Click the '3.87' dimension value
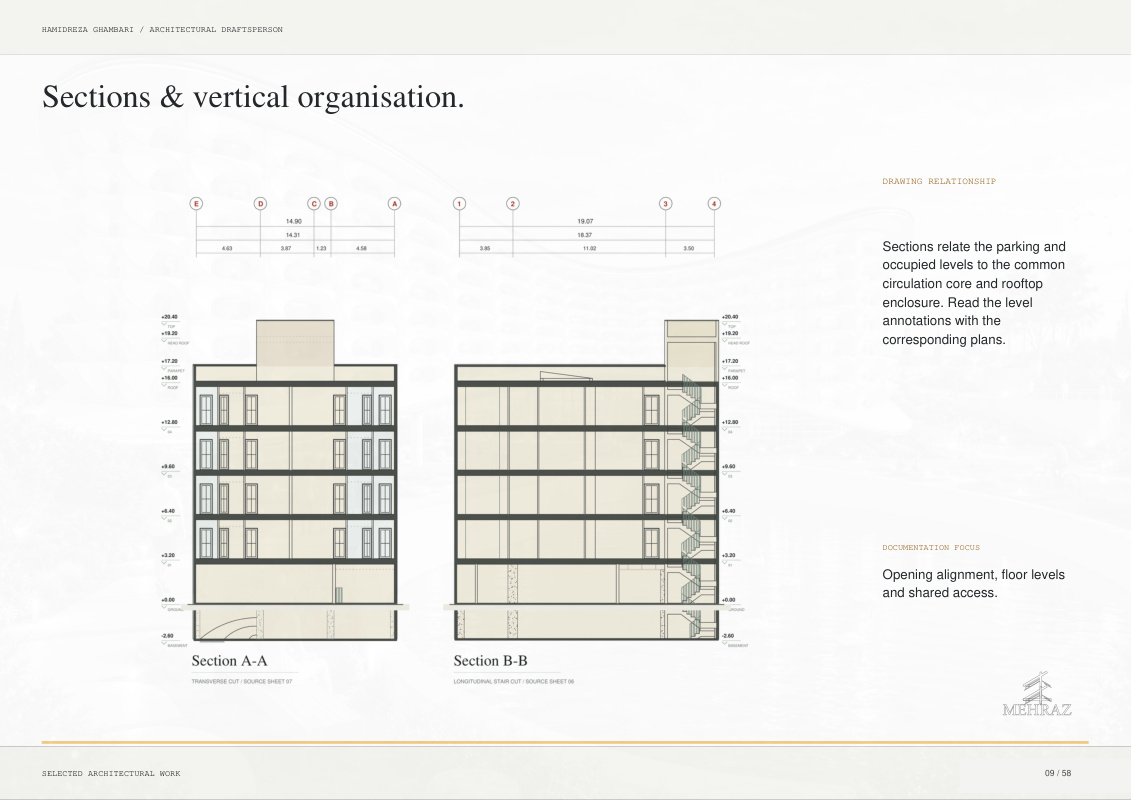1132x800 pixels. (x=286, y=248)
